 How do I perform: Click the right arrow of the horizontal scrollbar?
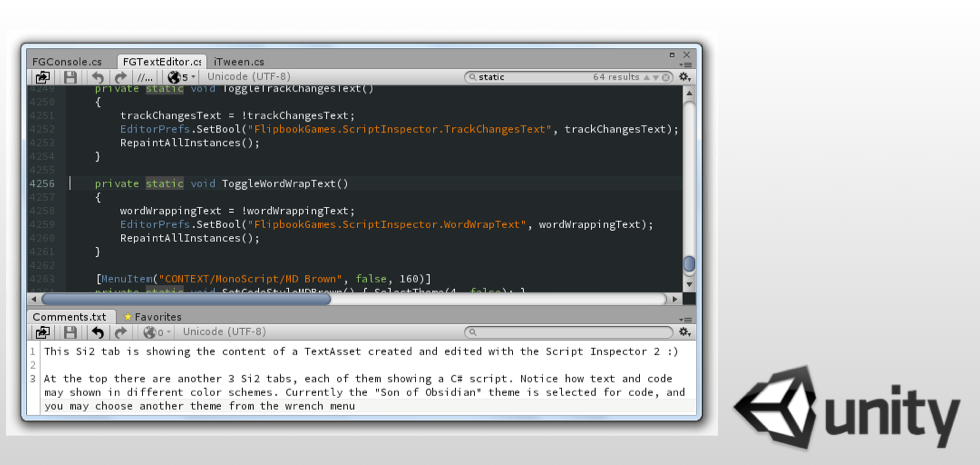[x=674, y=299]
